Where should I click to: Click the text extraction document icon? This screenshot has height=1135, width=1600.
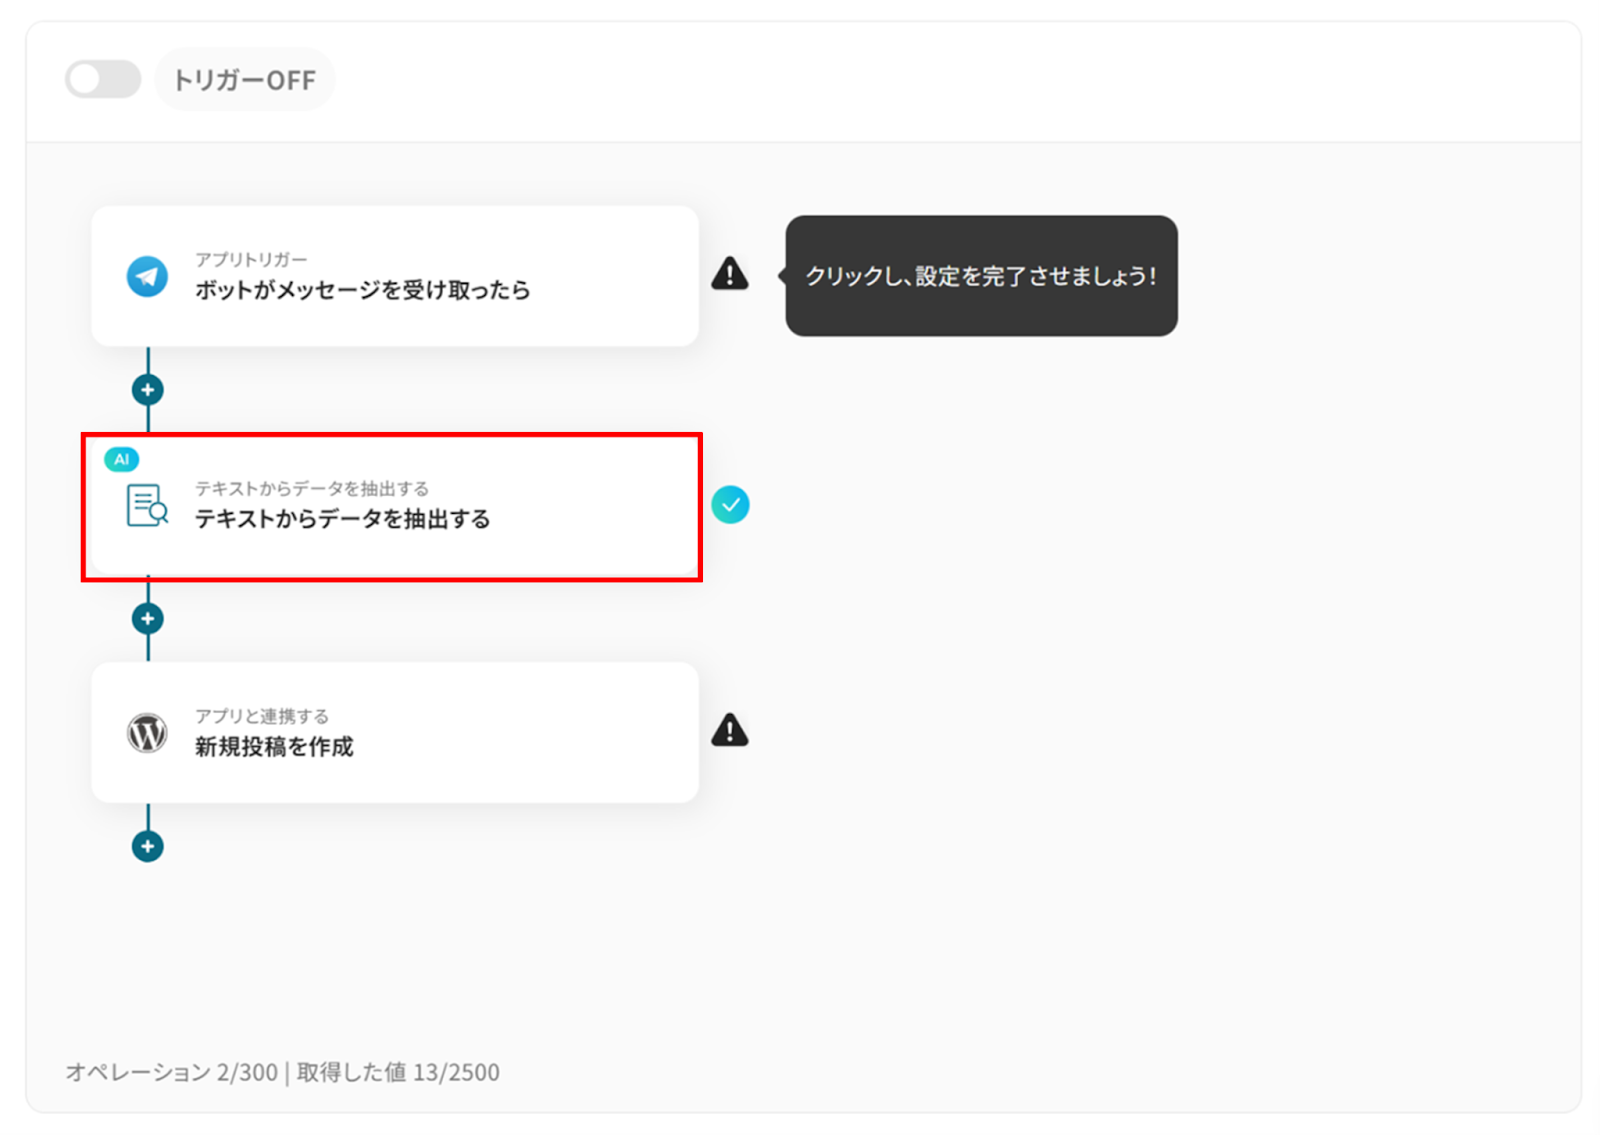point(147,505)
